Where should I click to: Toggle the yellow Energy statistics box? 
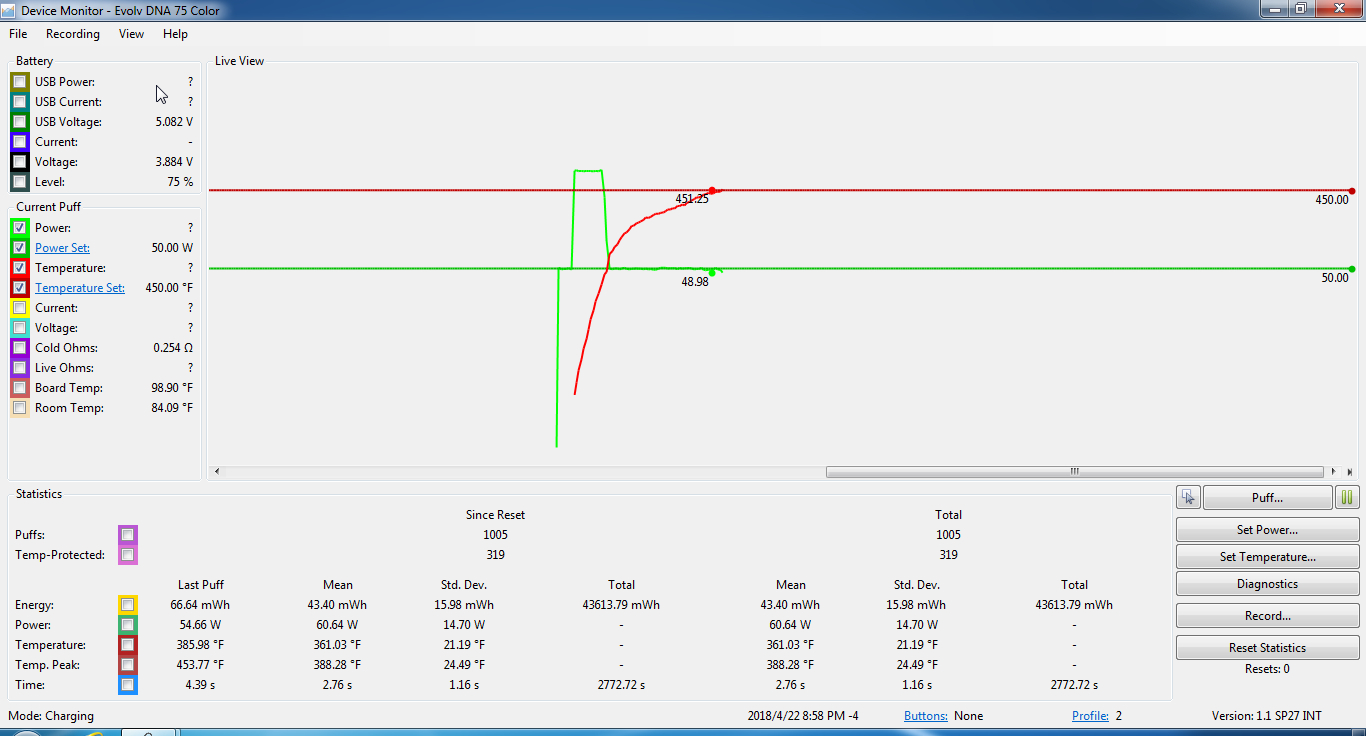pos(127,605)
